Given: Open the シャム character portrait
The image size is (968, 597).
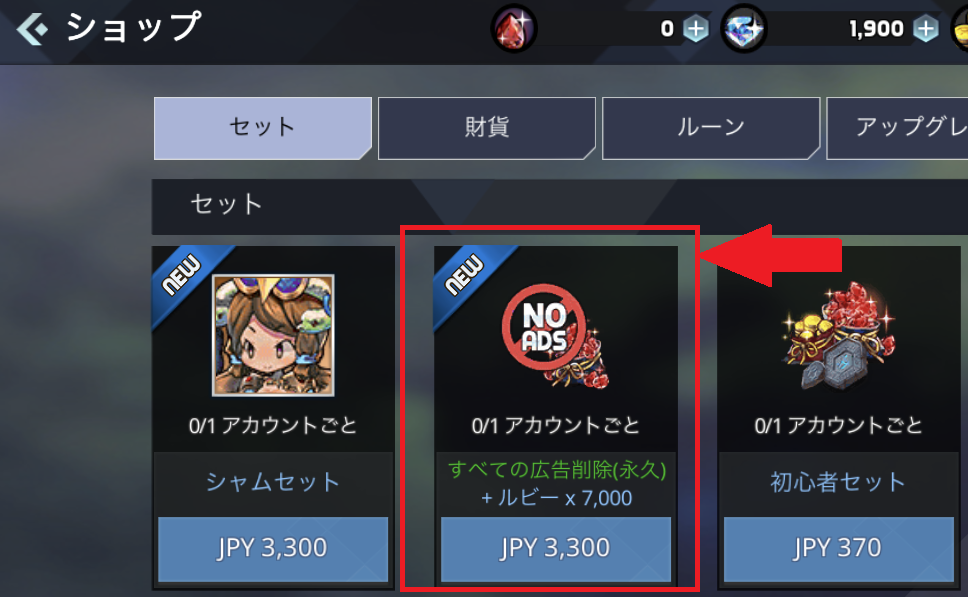Looking at the screenshot, I should 273,335.
